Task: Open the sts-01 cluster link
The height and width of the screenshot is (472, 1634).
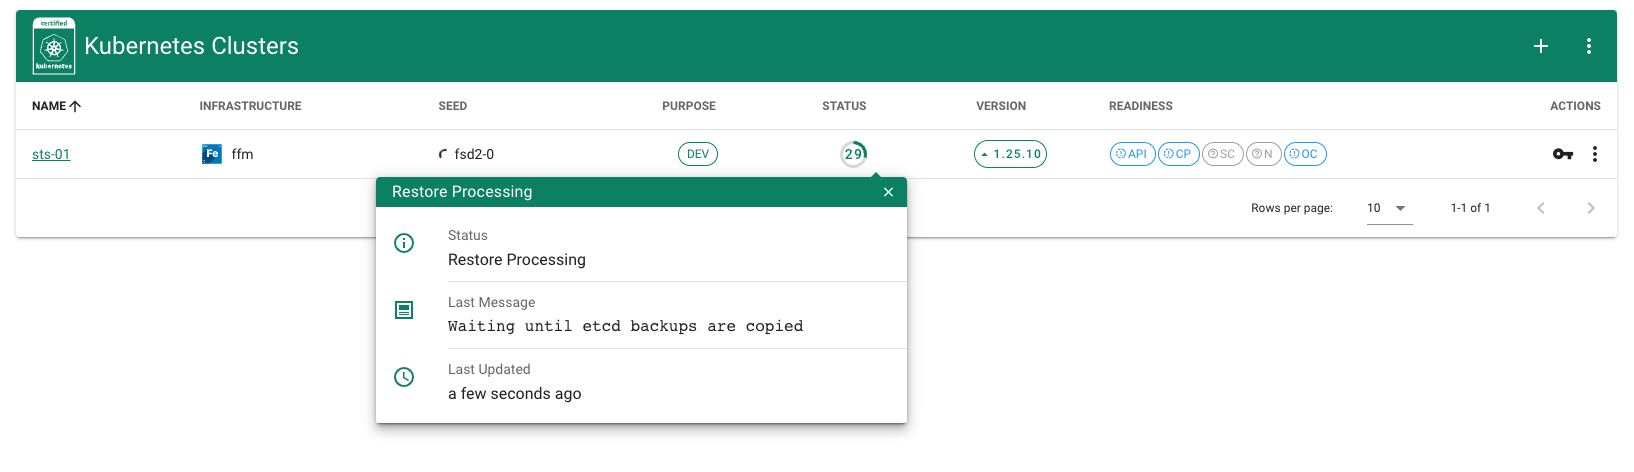Action: pos(51,154)
